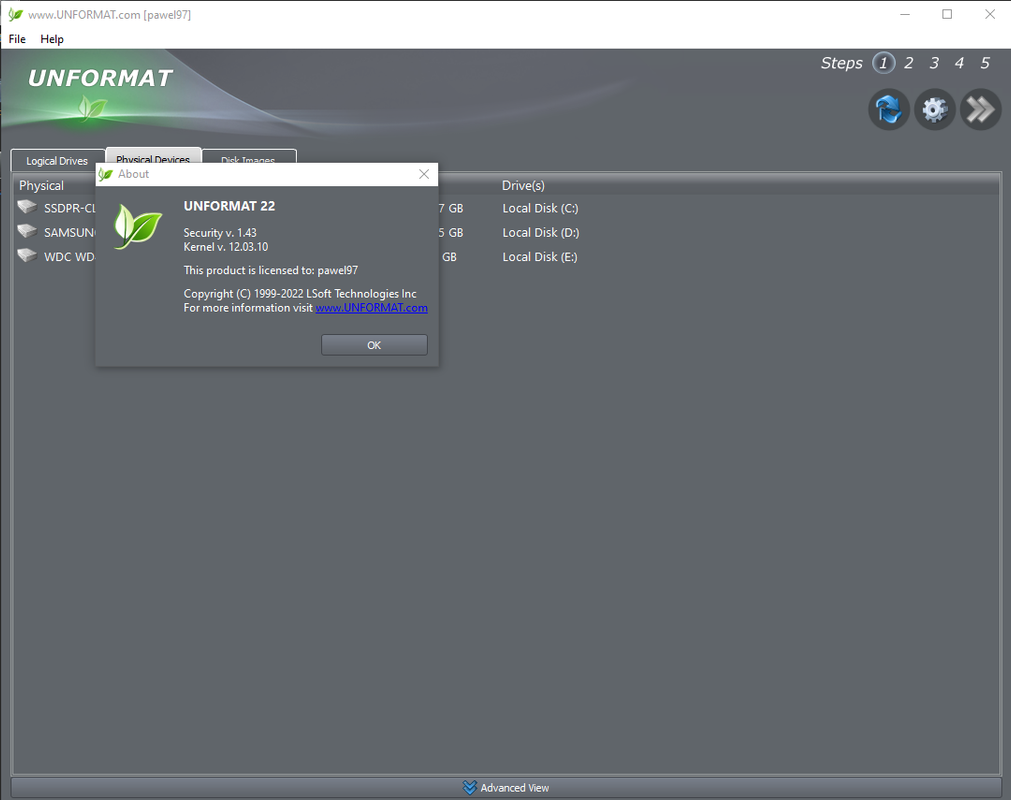Open the Help menu

[x=52, y=39]
